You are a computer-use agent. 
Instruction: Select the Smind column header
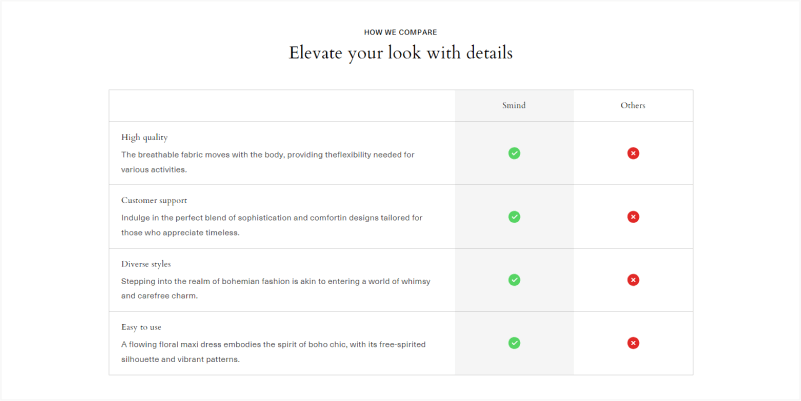click(514, 105)
